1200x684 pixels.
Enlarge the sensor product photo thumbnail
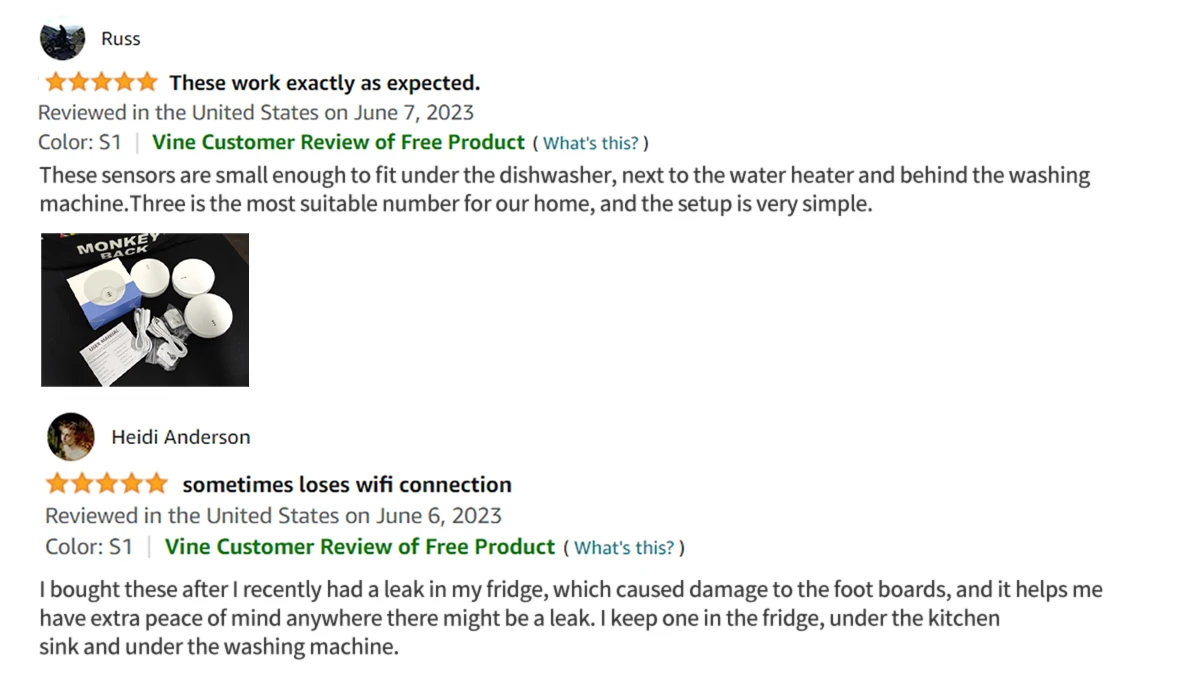pos(145,309)
